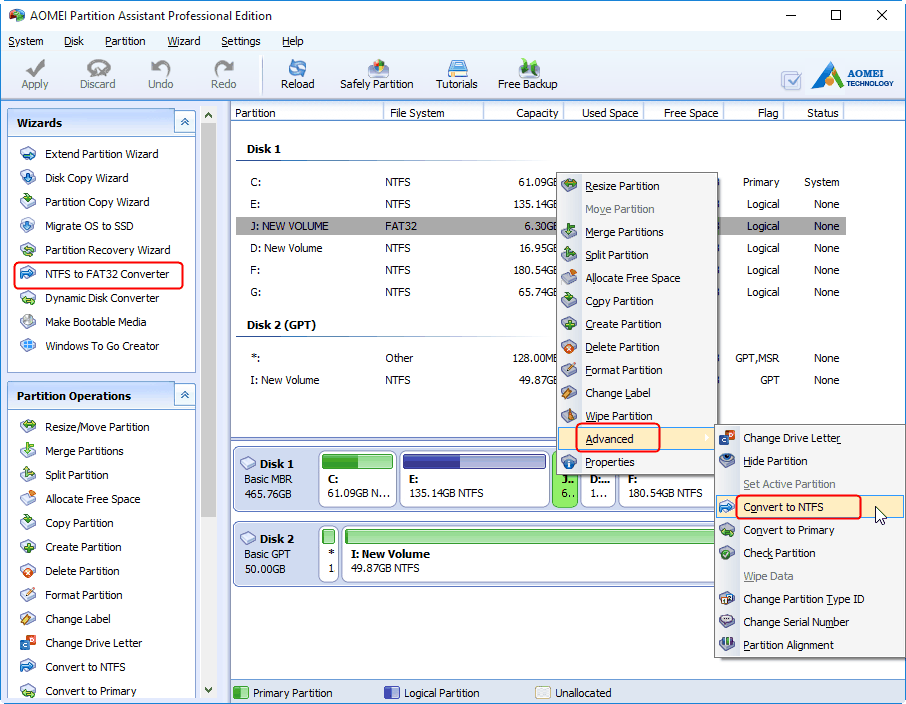906x704 pixels.
Task: Select Convert to NTFS in submenu
Action: (809, 507)
